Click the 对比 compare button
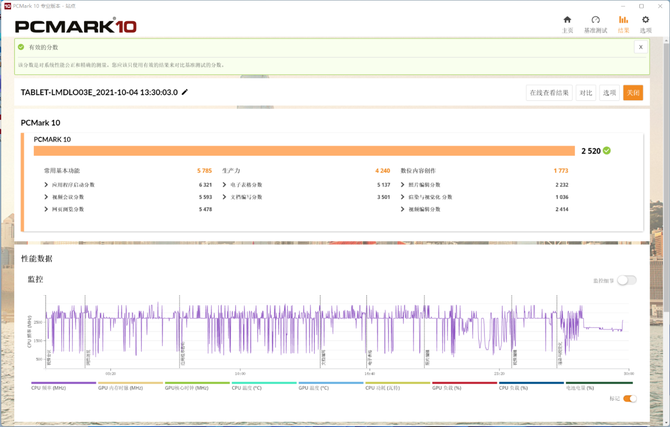 click(586, 93)
